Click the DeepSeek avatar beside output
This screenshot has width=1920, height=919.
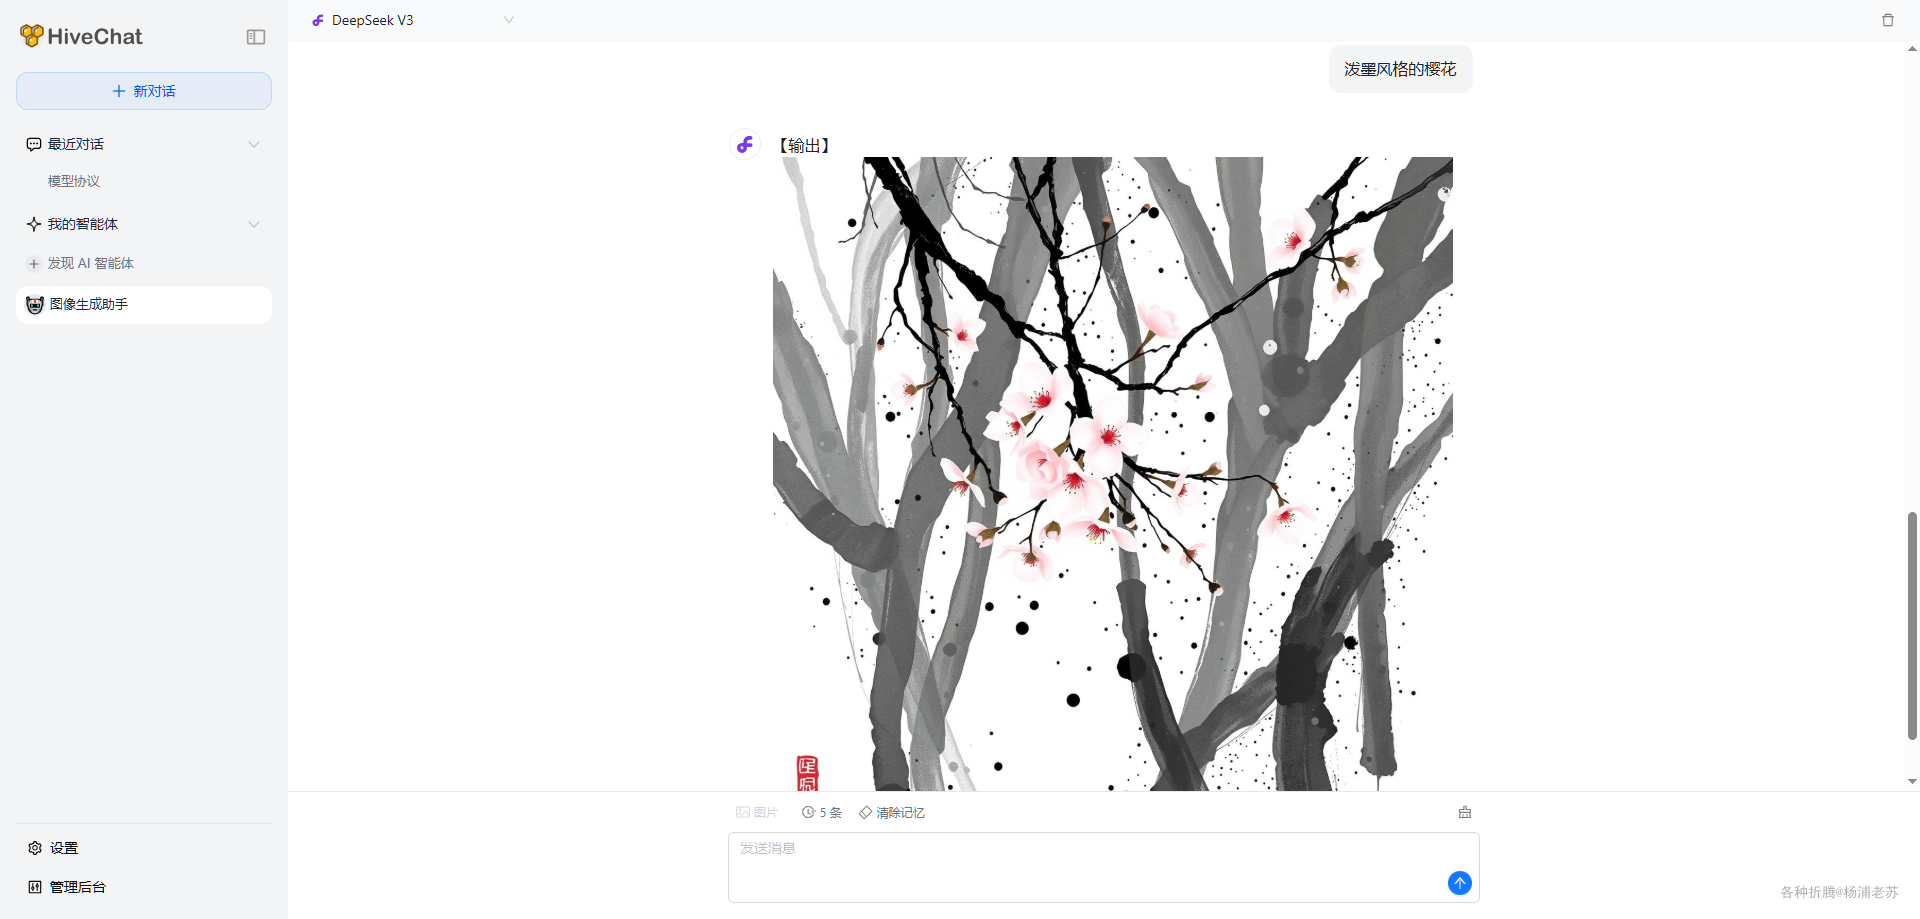point(745,145)
